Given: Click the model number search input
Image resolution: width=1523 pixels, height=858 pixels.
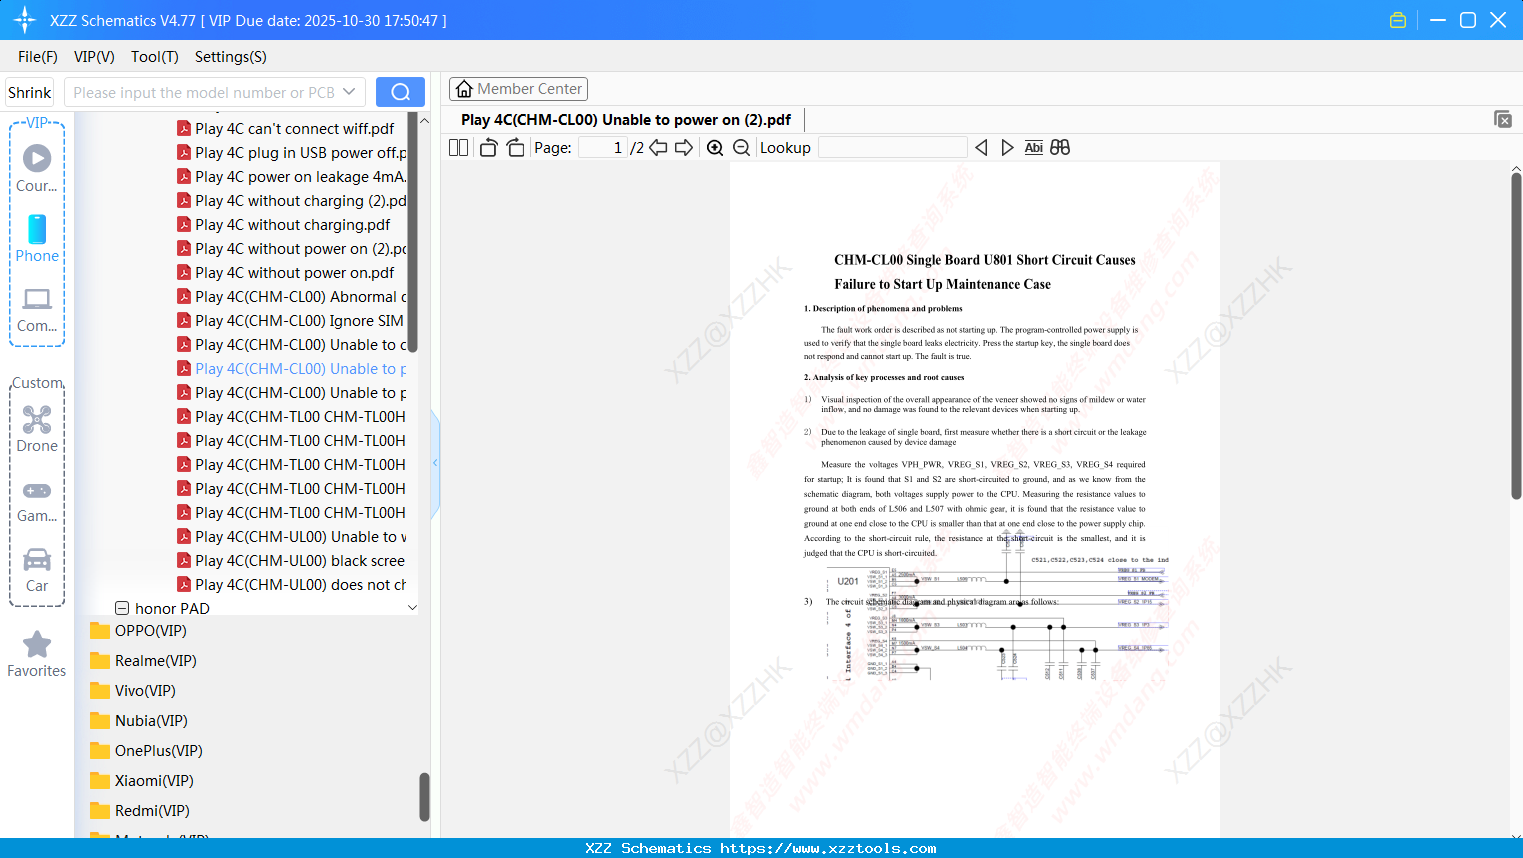Looking at the screenshot, I should pyautogui.click(x=203, y=92).
